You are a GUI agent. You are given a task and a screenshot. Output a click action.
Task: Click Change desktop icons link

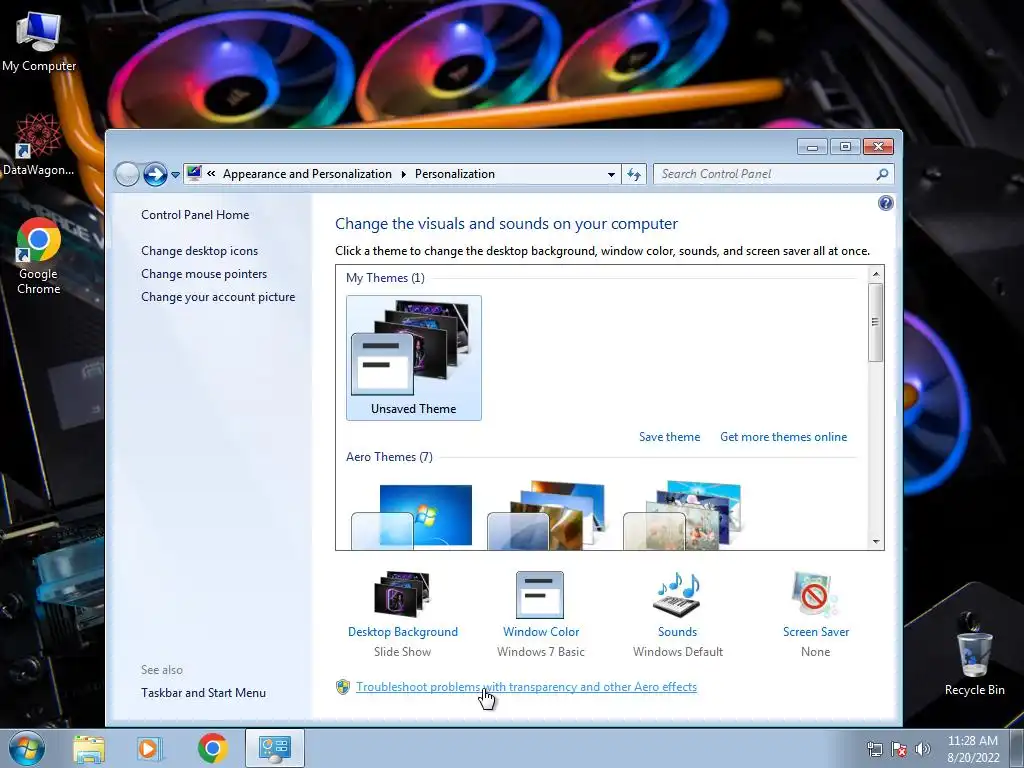click(199, 251)
